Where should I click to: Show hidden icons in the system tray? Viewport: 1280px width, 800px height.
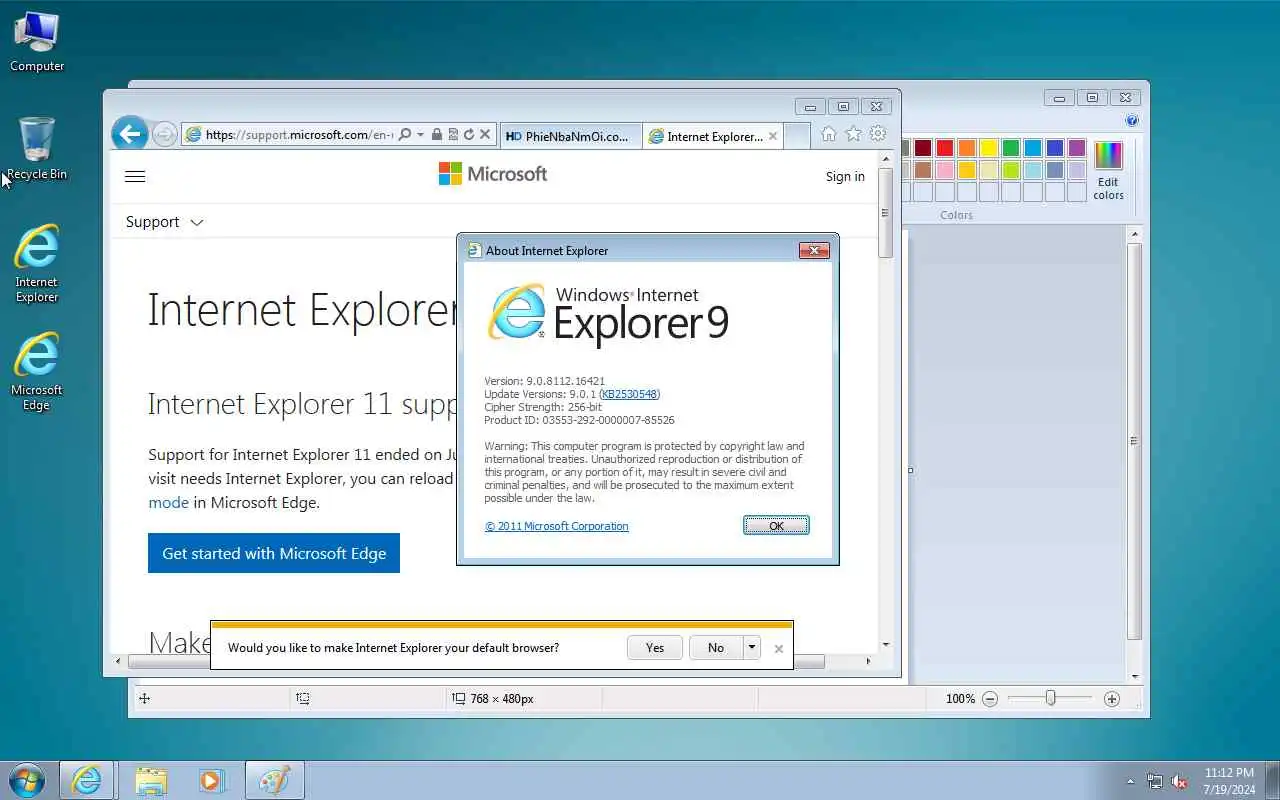pos(1131,781)
